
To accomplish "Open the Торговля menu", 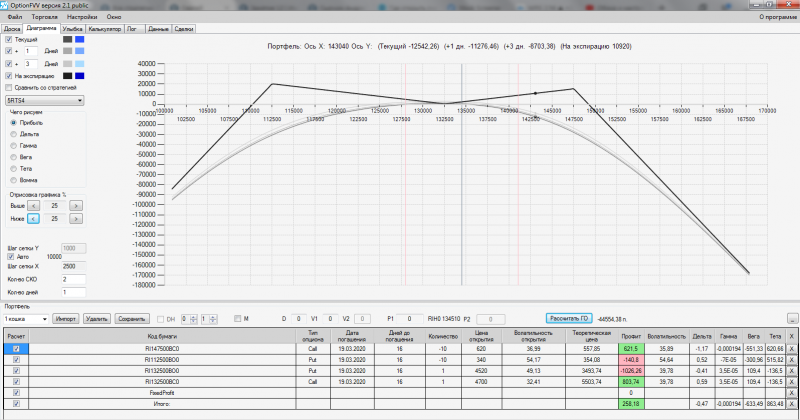I will 44,17.
